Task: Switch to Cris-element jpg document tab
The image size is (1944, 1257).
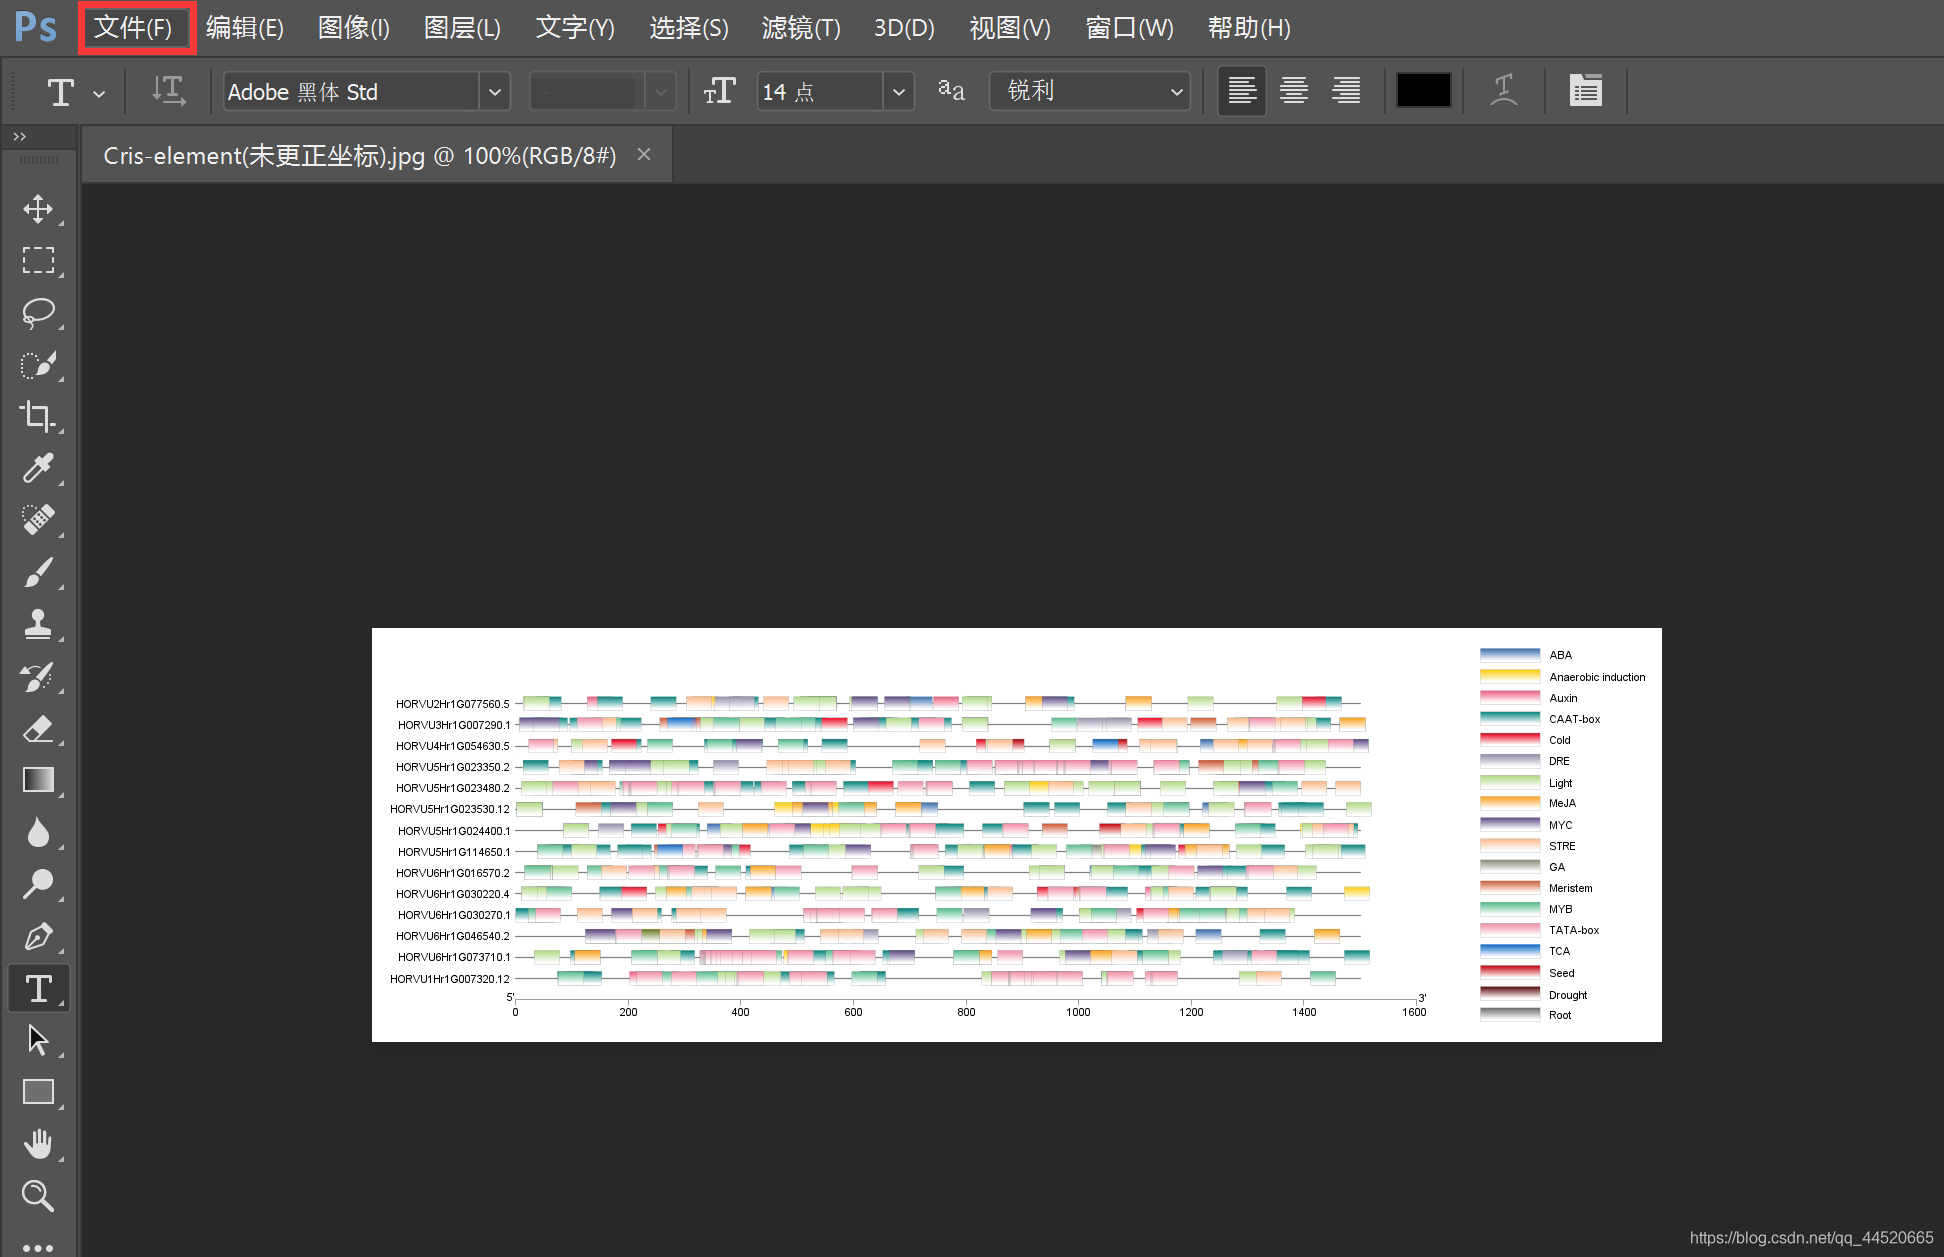Action: 360,156
